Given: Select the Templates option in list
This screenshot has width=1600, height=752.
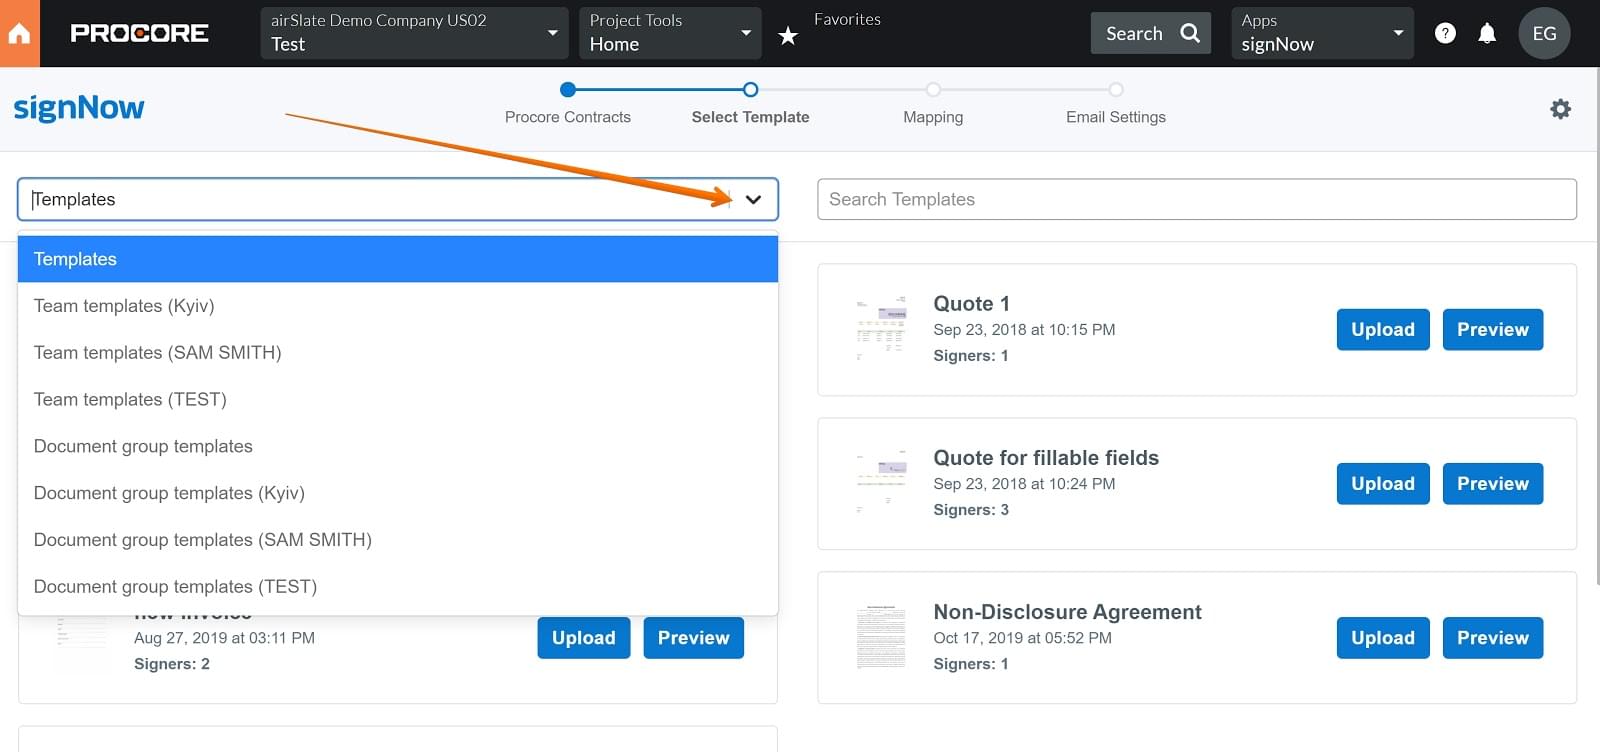Looking at the screenshot, I should tap(398, 259).
